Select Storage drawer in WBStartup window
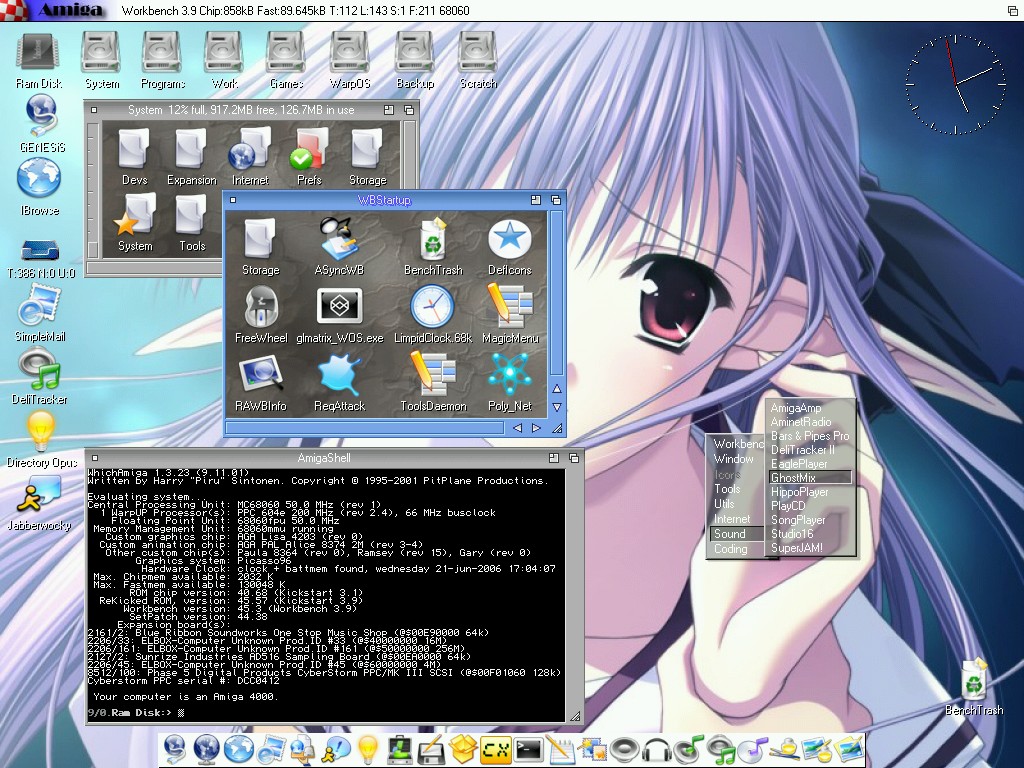The width and height of the screenshot is (1024, 768). point(261,246)
